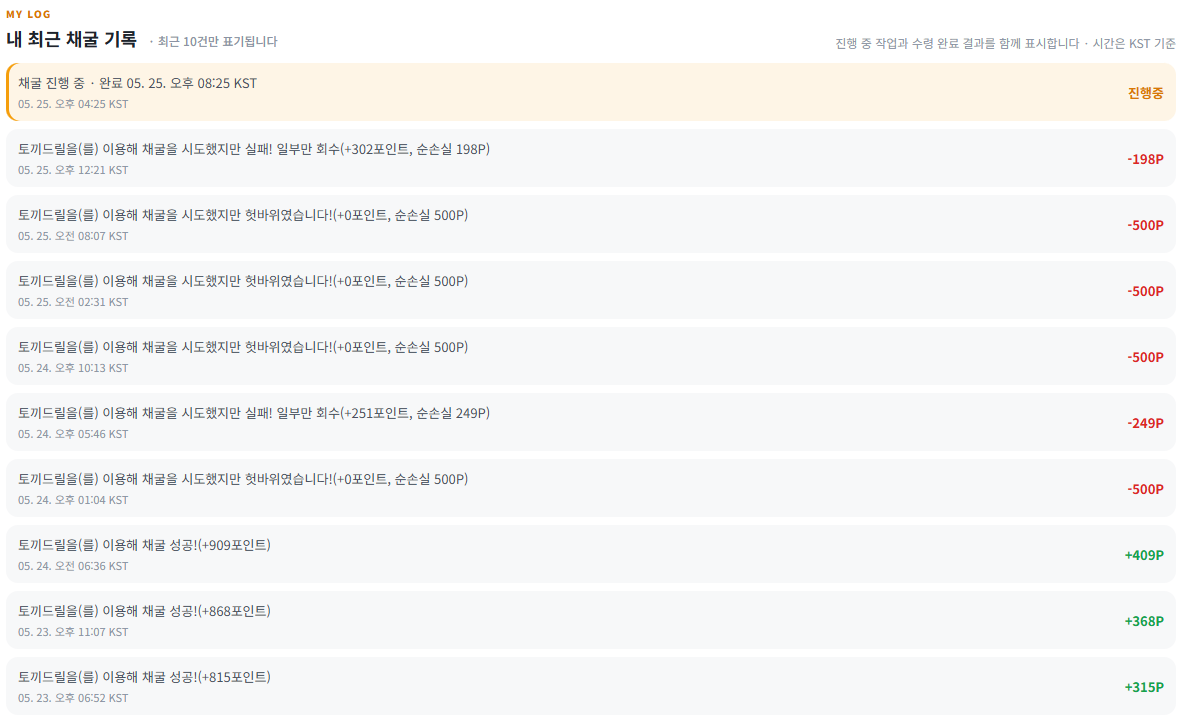Viewport: 1179px width, 723px height.
Task: Click the -198P loss amount
Action: (x=1145, y=159)
